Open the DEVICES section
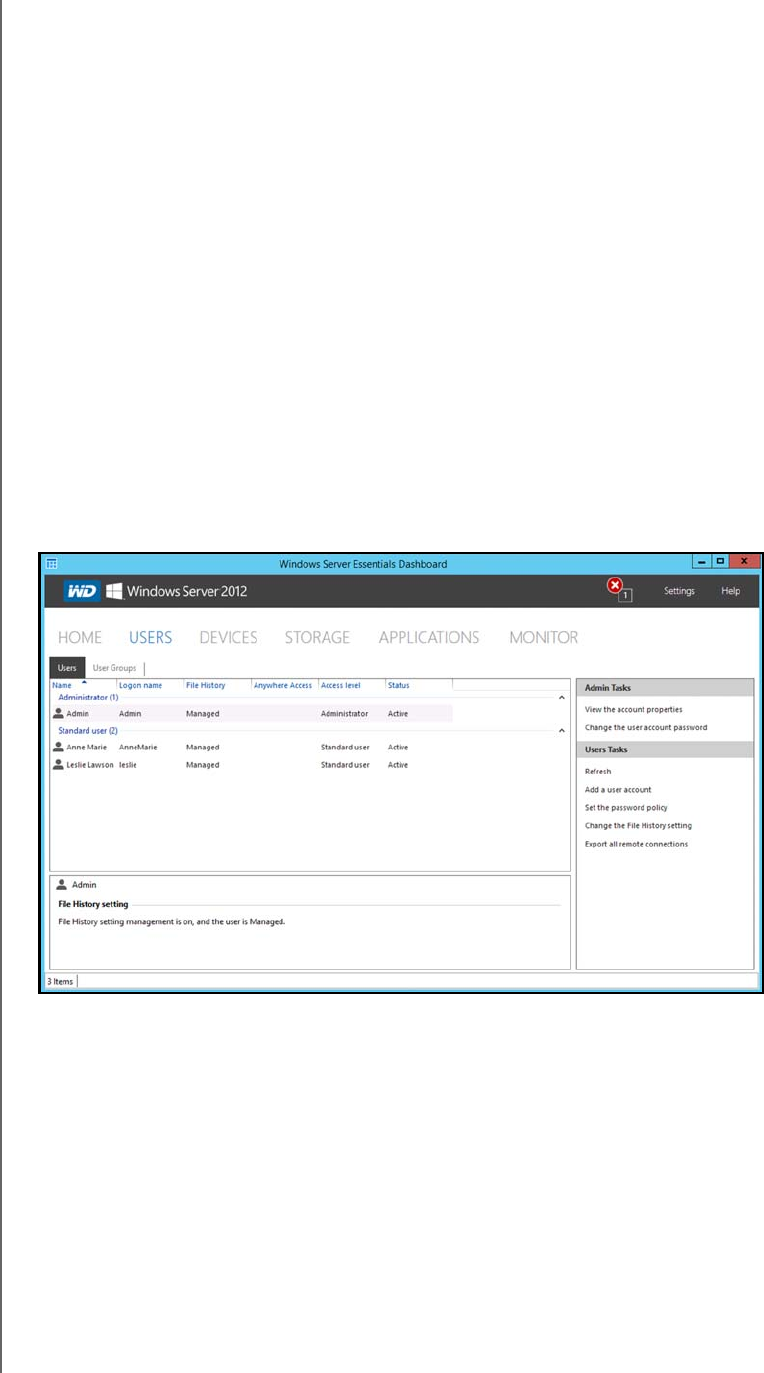The image size is (764, 1373). coord(228,637)
